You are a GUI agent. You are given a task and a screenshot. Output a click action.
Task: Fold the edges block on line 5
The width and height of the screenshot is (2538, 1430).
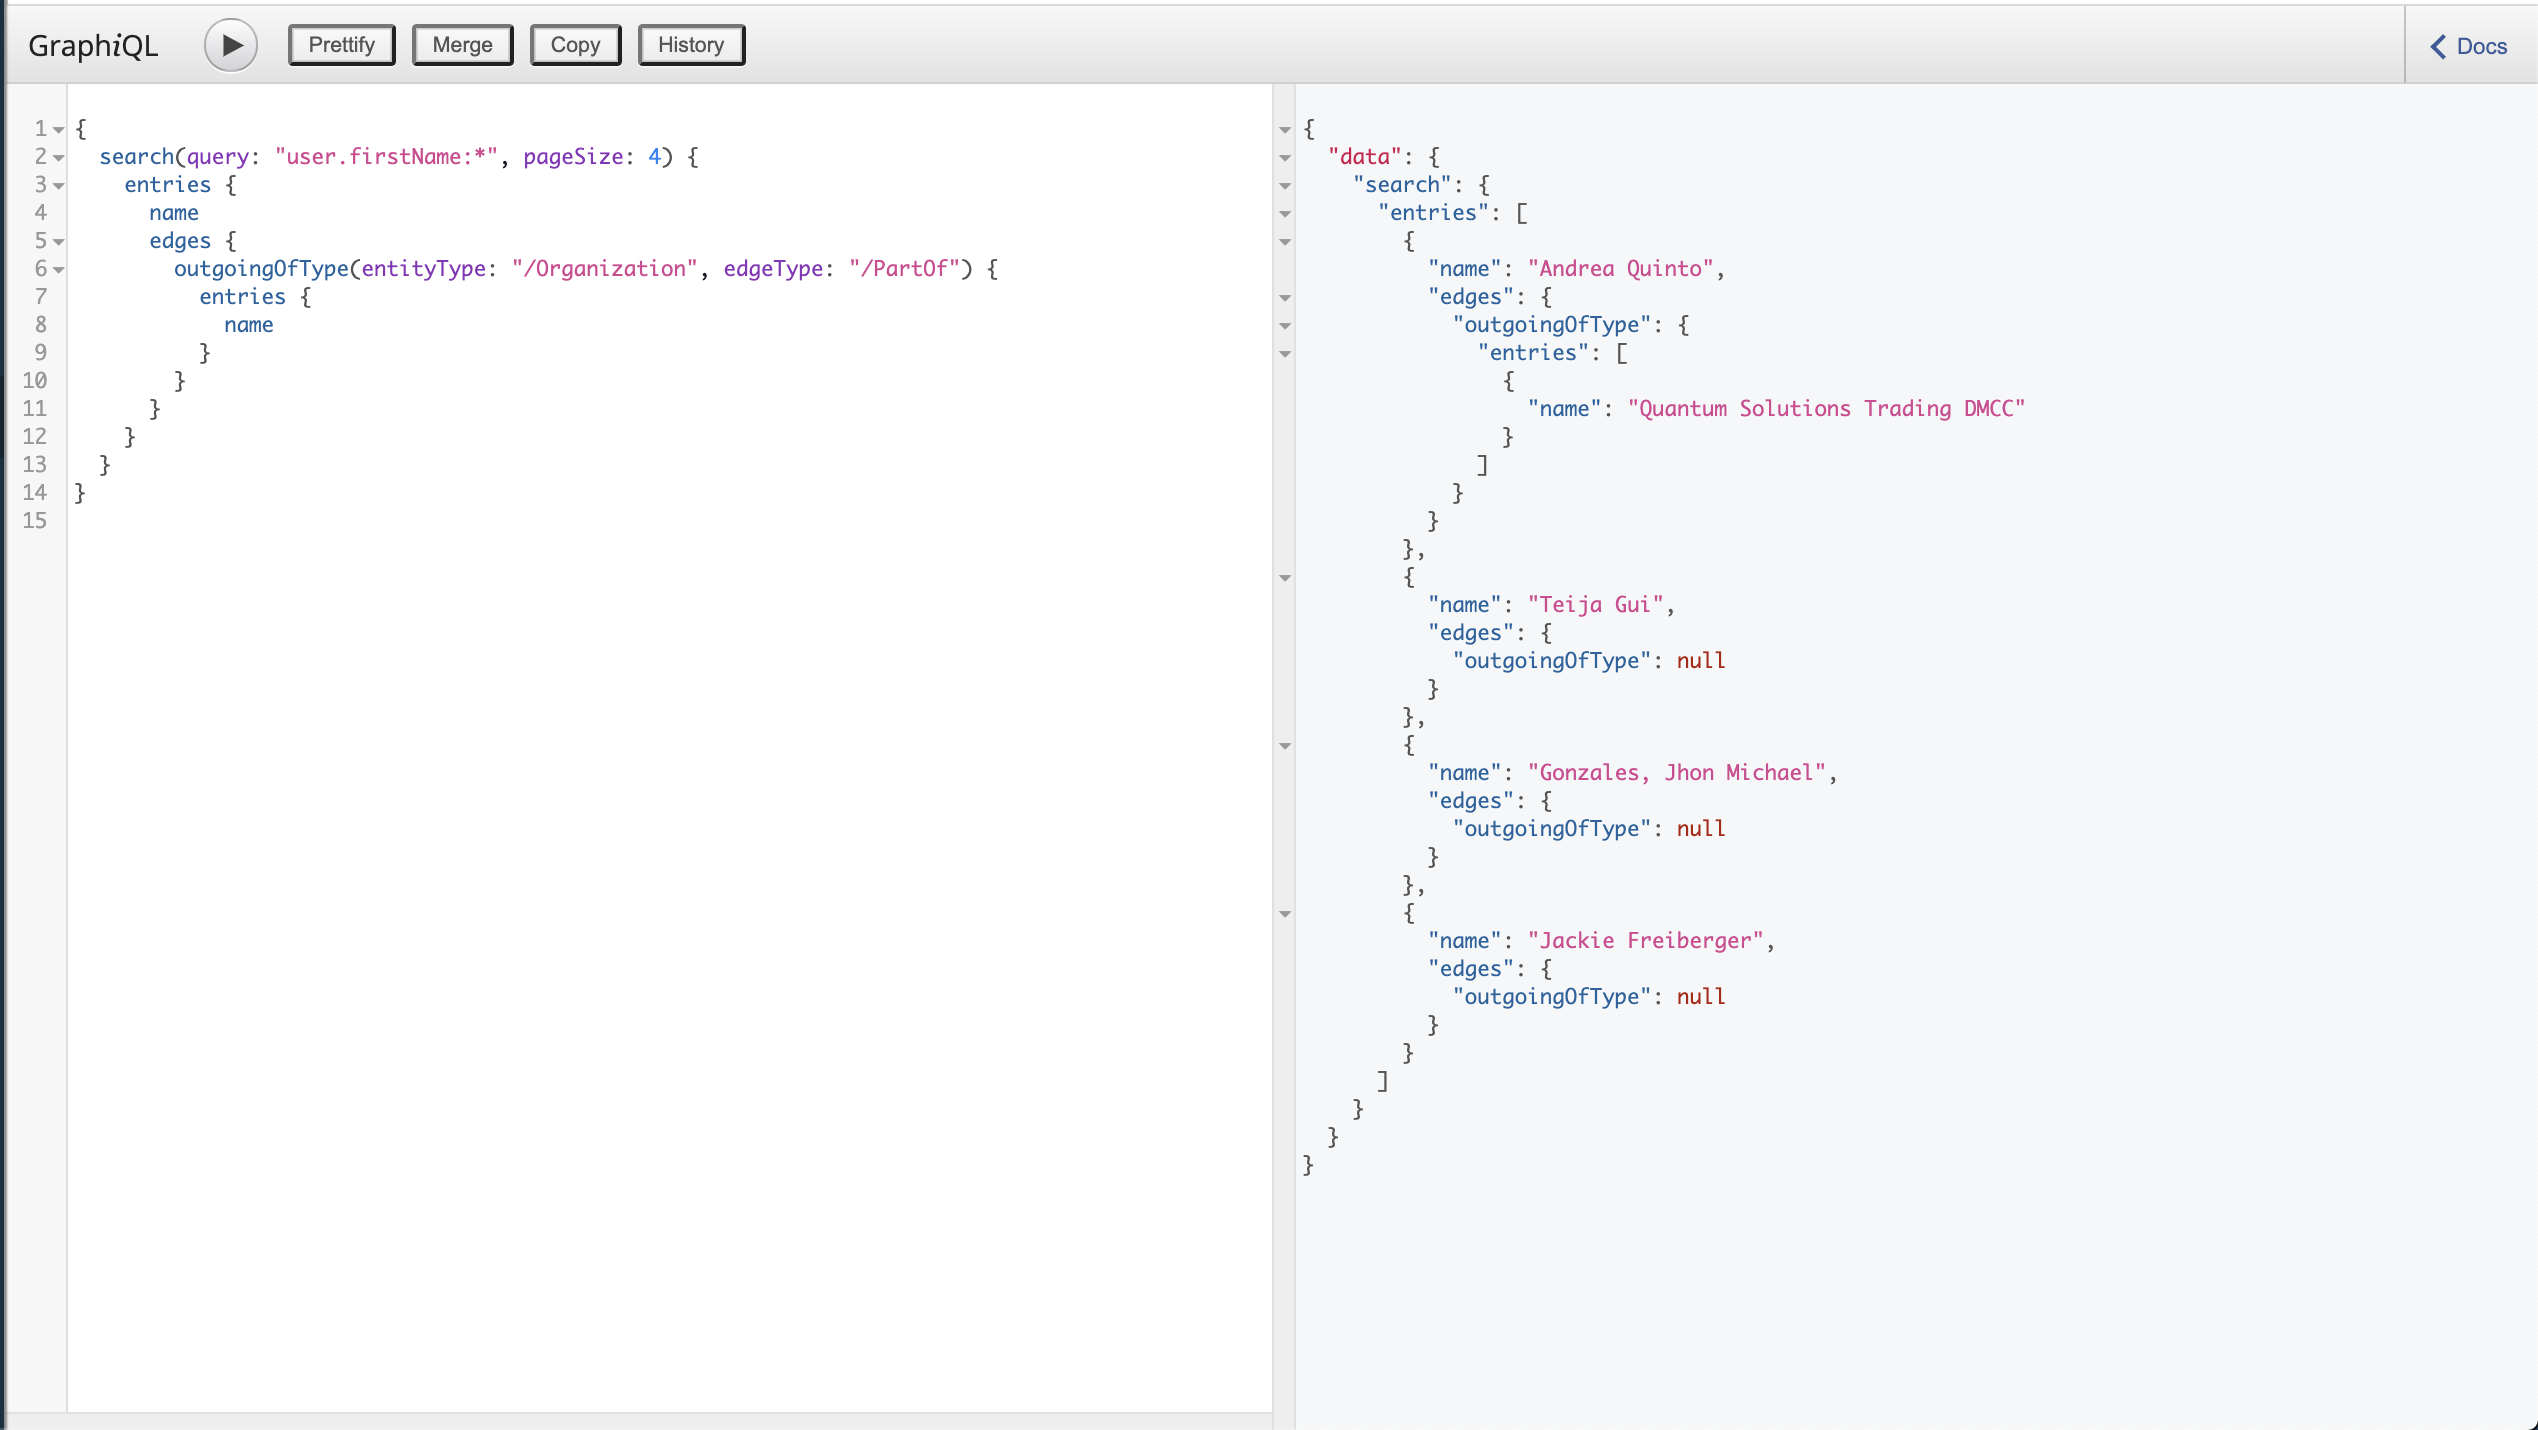pos(59,242)
